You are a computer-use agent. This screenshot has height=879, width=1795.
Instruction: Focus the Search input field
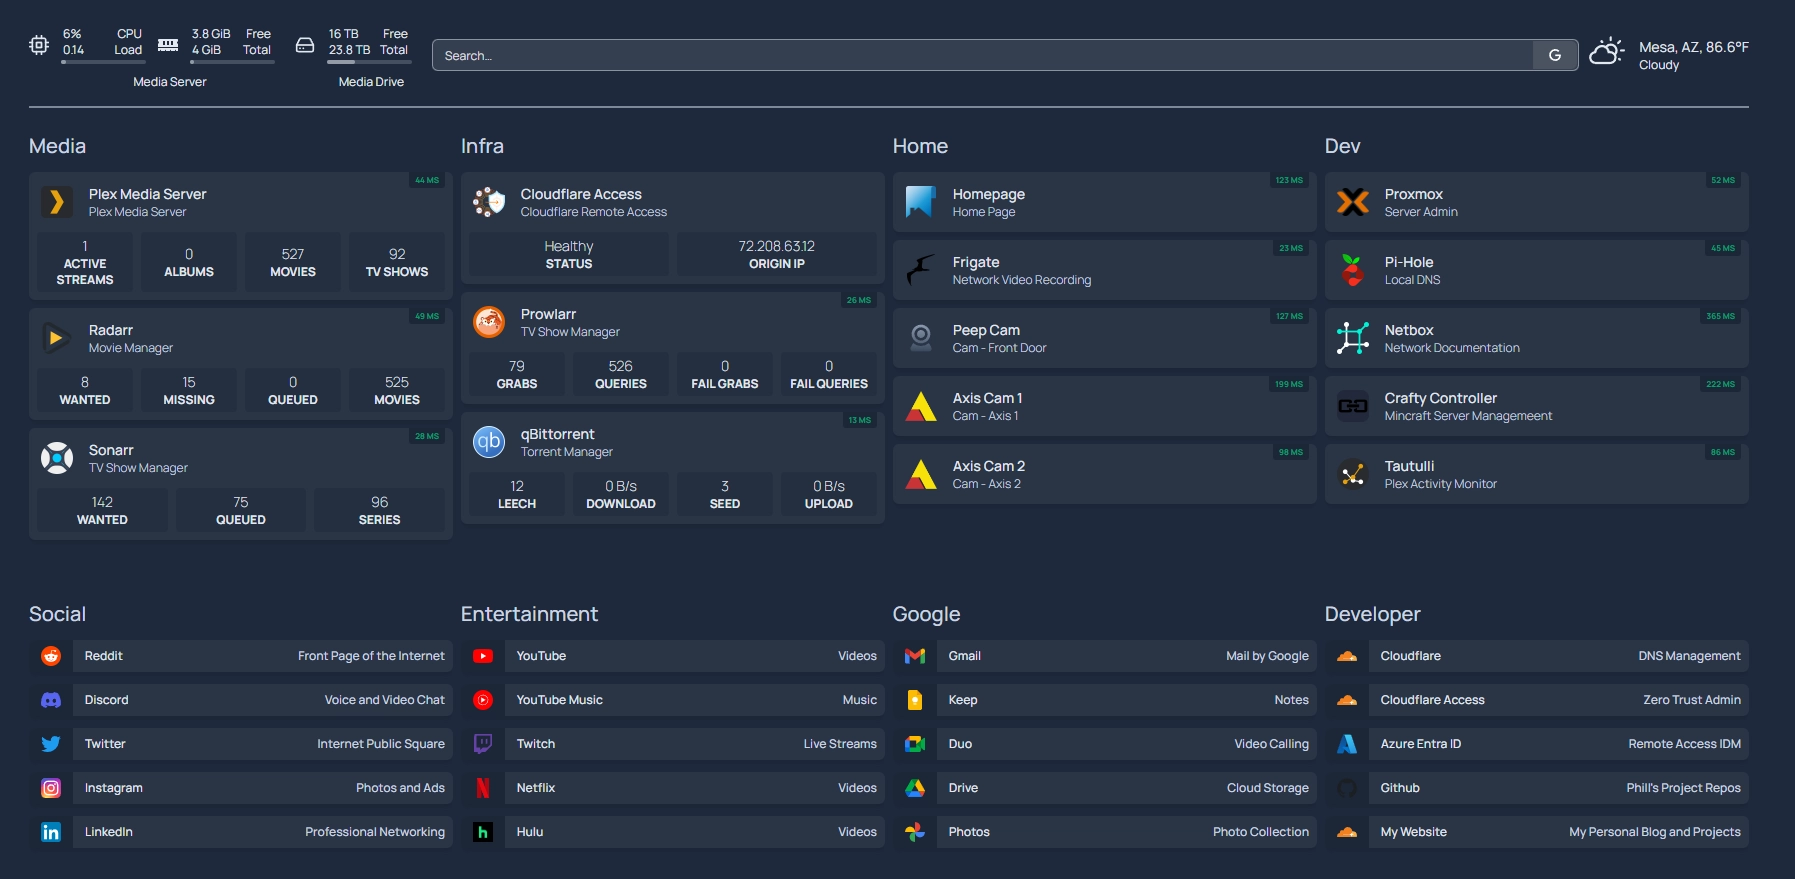click(983, 55)
